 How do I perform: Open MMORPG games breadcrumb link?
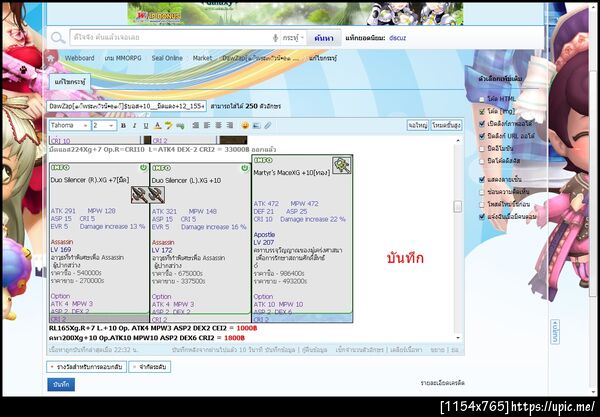coord(123,58)
